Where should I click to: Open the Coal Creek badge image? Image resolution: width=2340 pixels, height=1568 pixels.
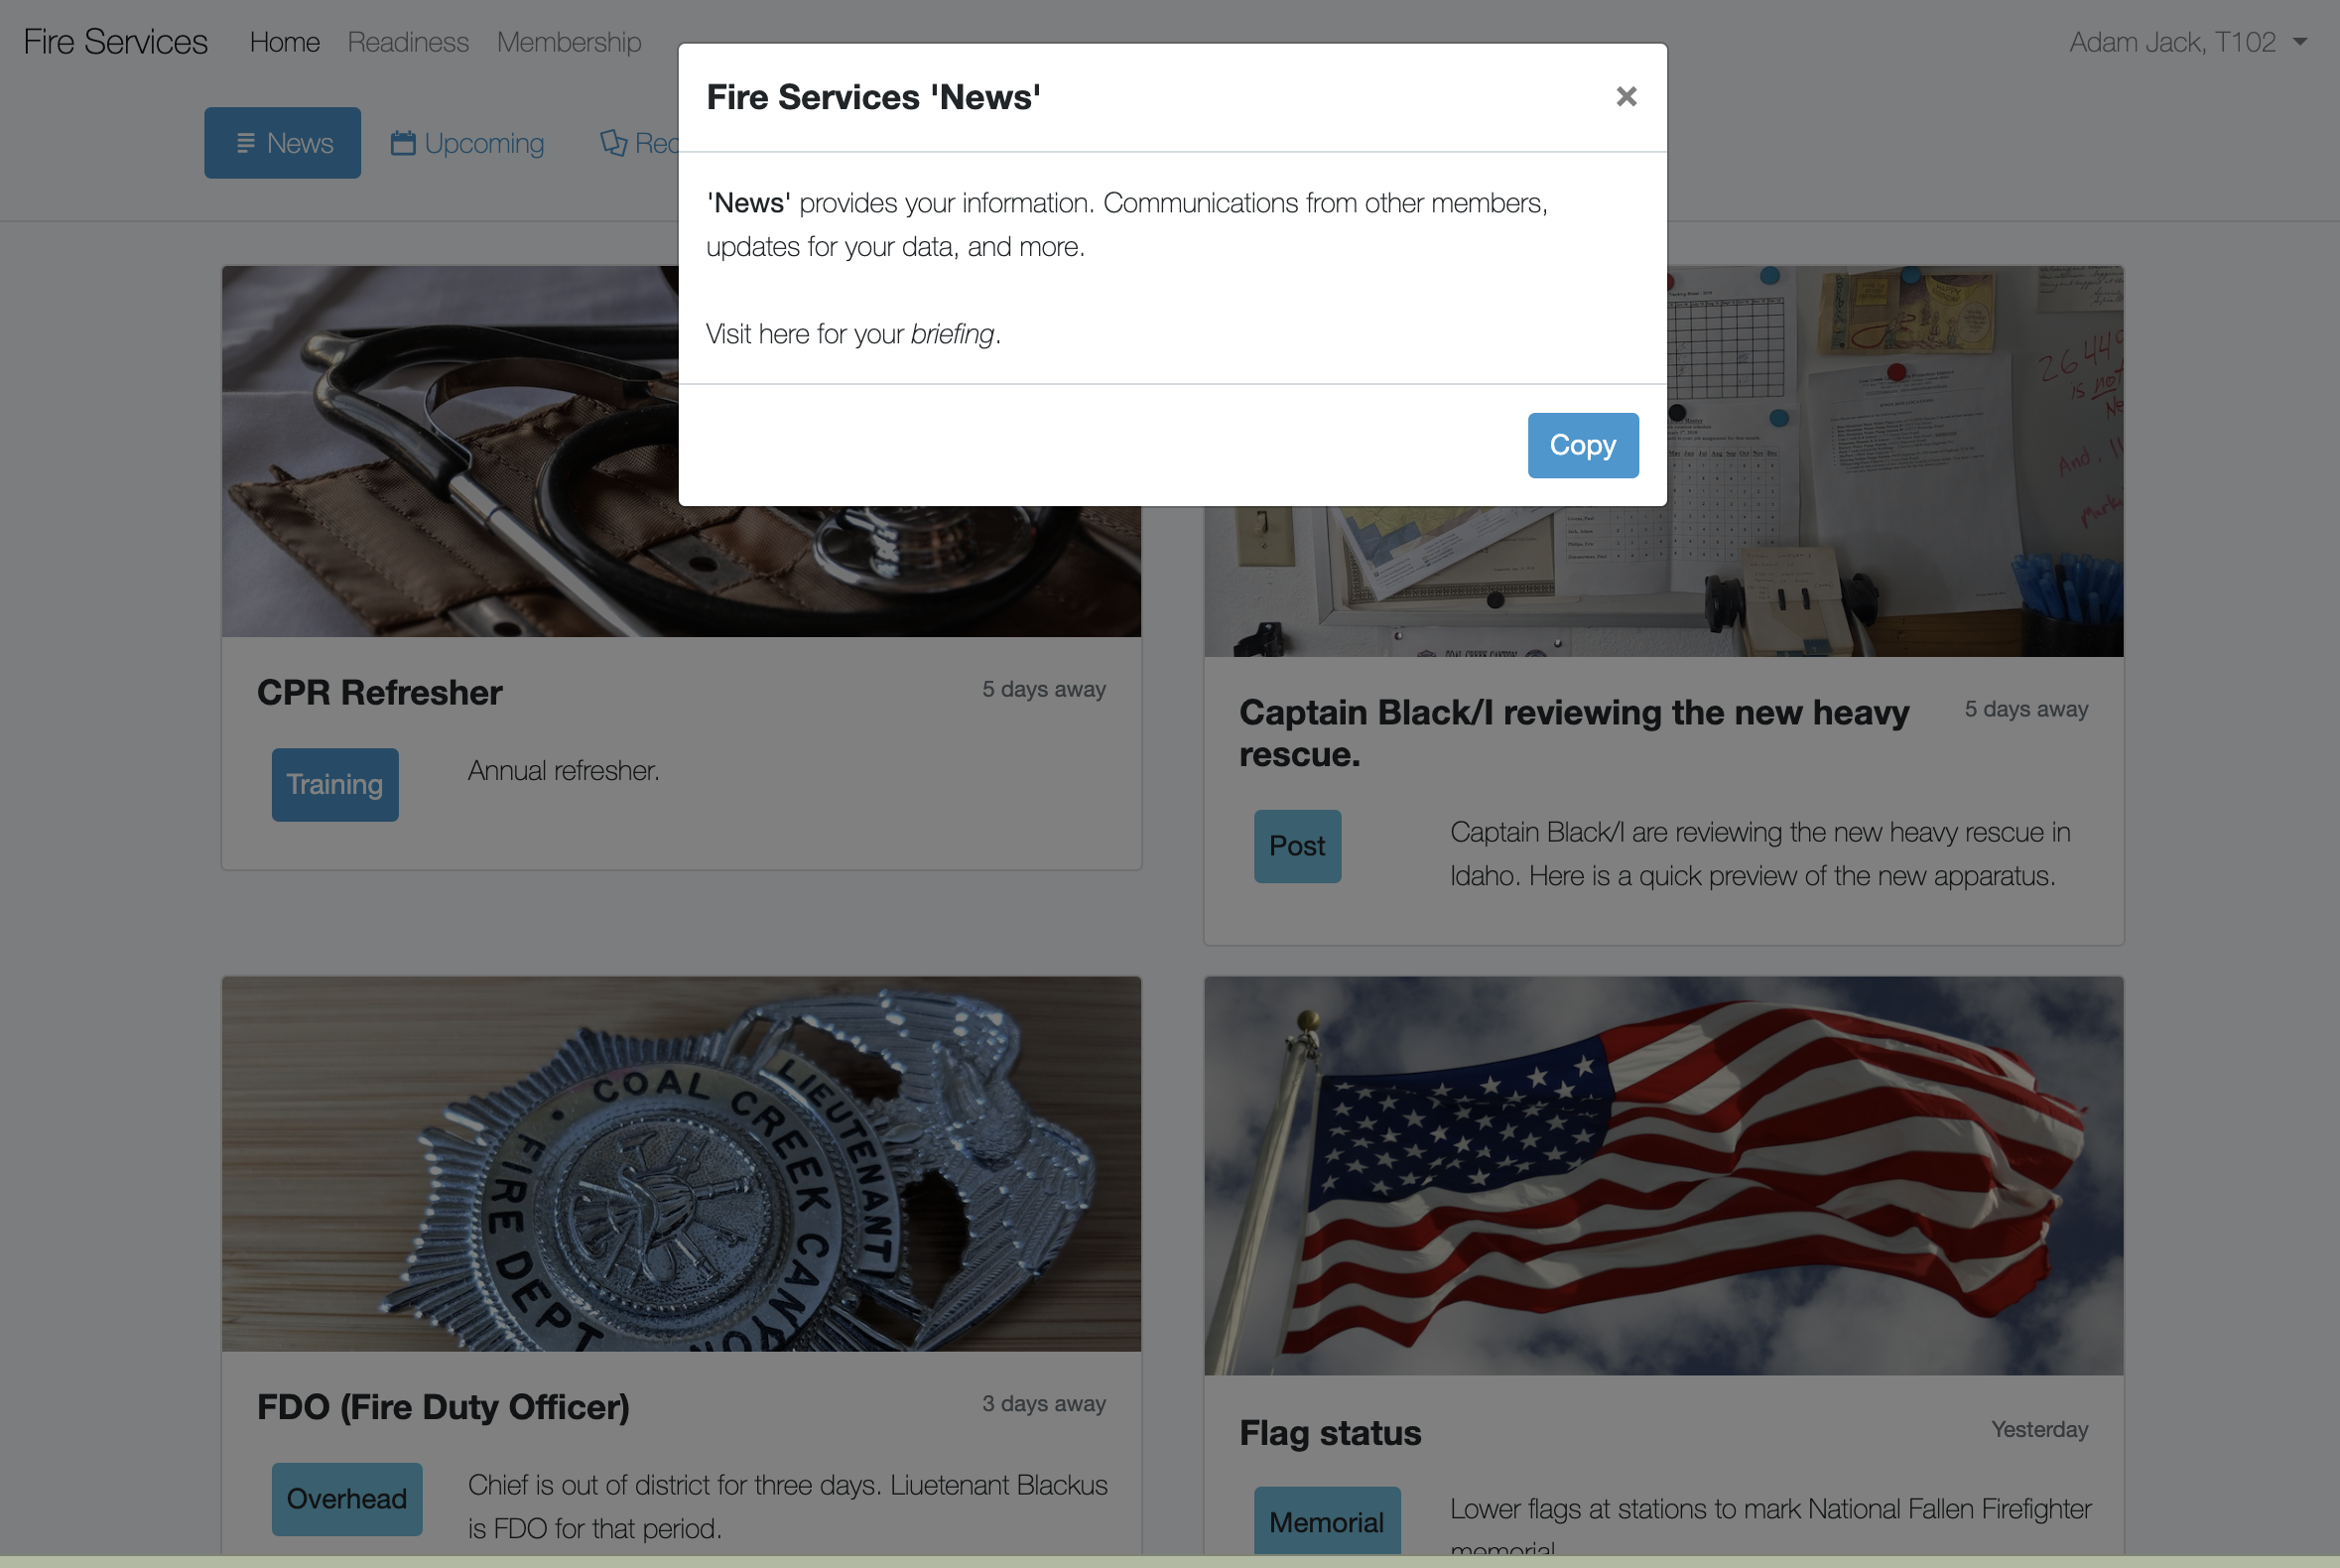pyautogui.click(x=681, y=1164)
